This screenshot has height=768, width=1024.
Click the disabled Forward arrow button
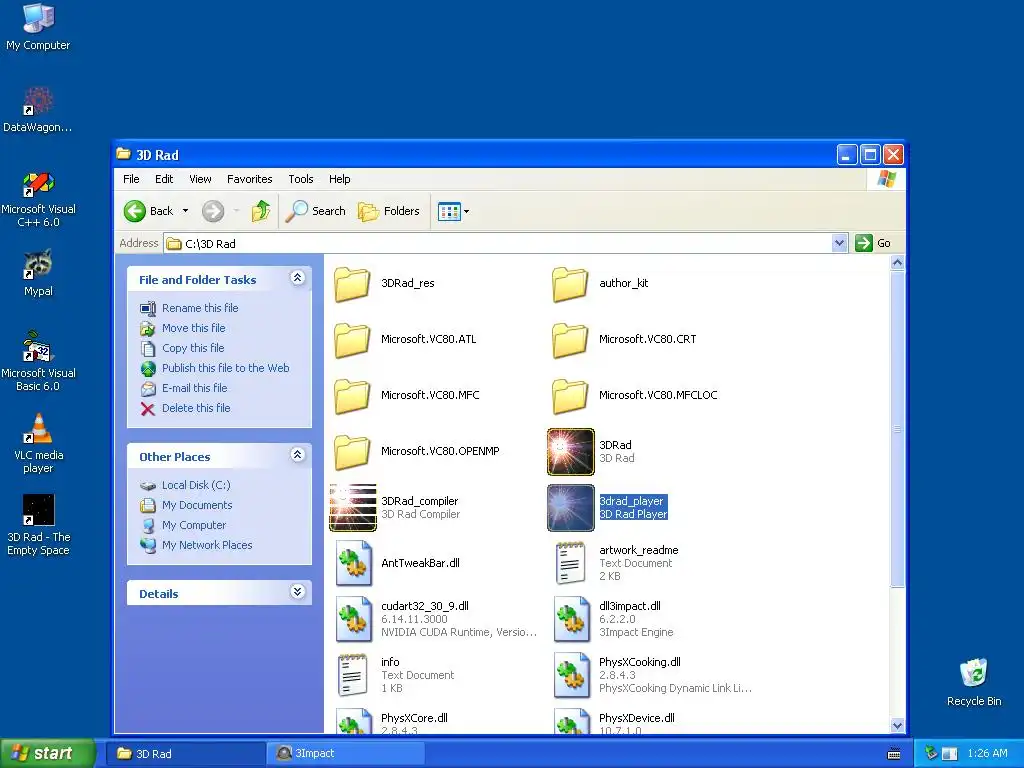coord(213,211)
